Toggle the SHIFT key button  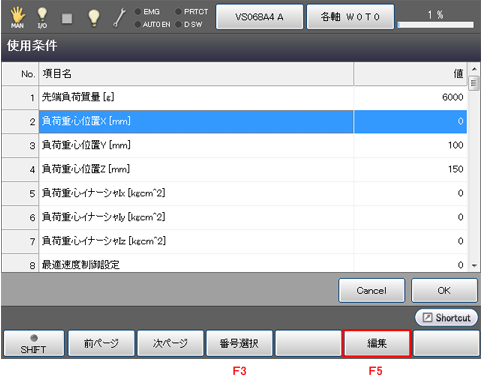(34, 343)
